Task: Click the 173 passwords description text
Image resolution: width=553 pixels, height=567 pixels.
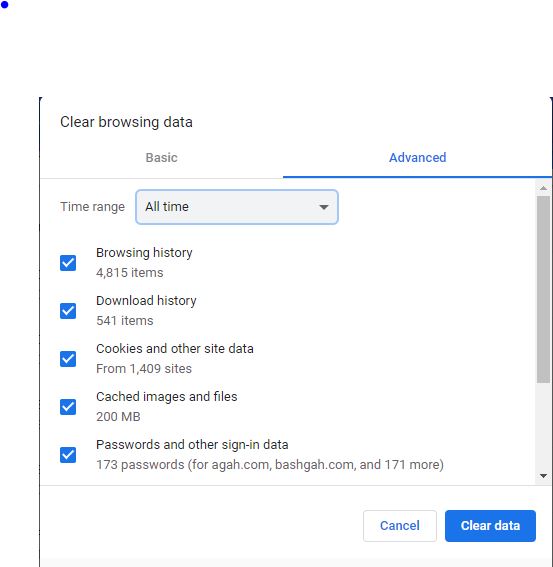Action: [x=270, y=465]
